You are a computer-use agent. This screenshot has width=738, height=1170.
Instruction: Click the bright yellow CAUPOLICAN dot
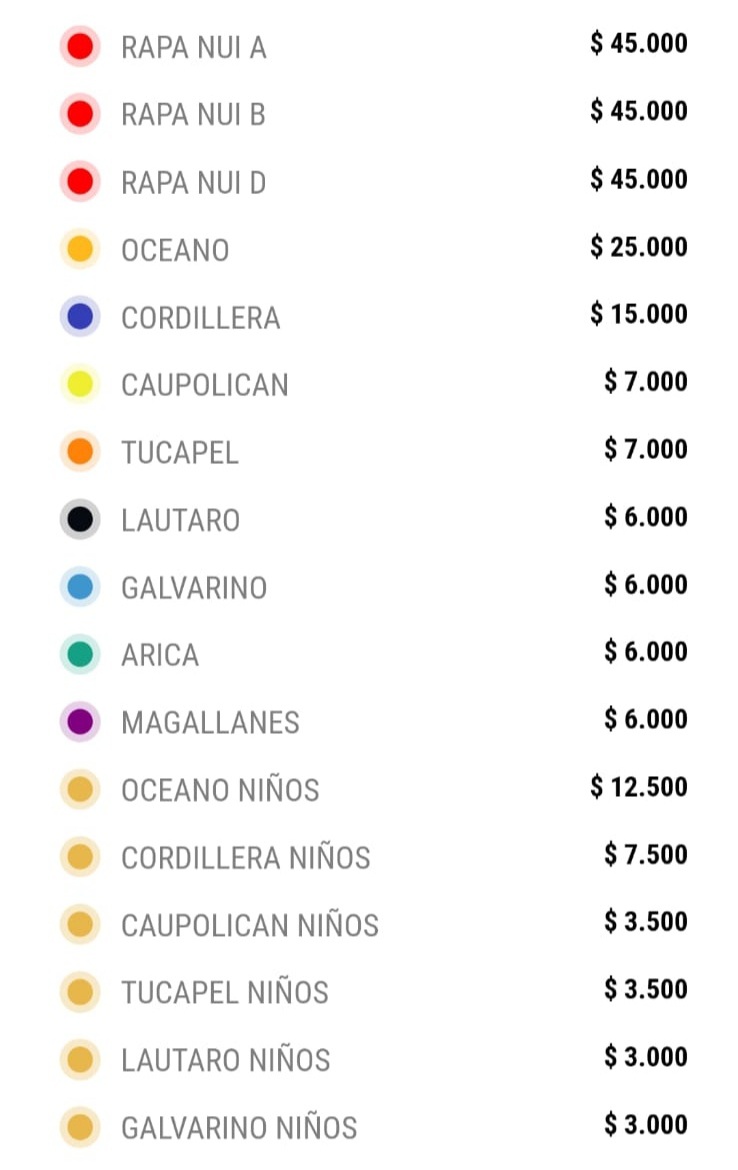click(80, 384)
